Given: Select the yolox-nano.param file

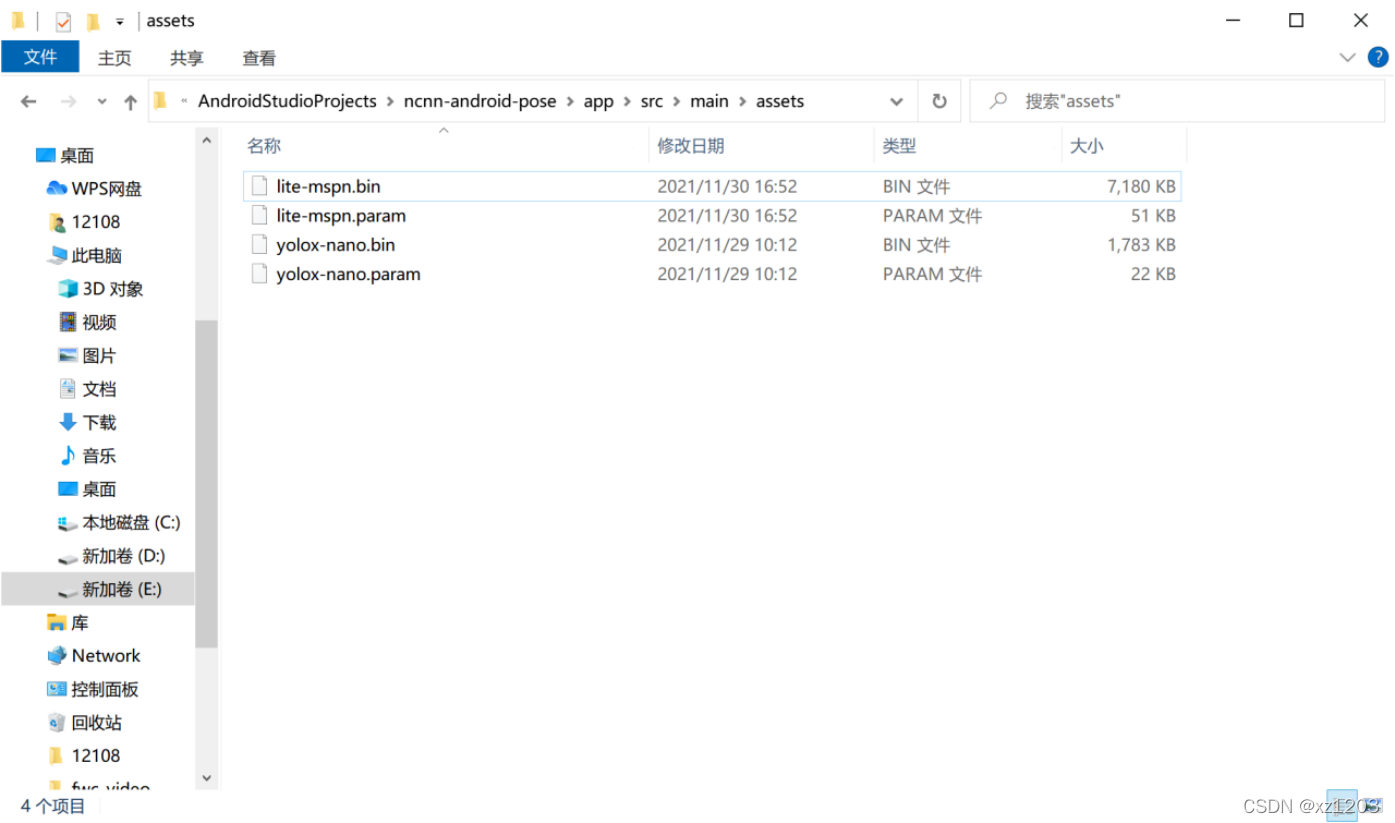Looking at the screenshot, I should [x=712, y=274].
